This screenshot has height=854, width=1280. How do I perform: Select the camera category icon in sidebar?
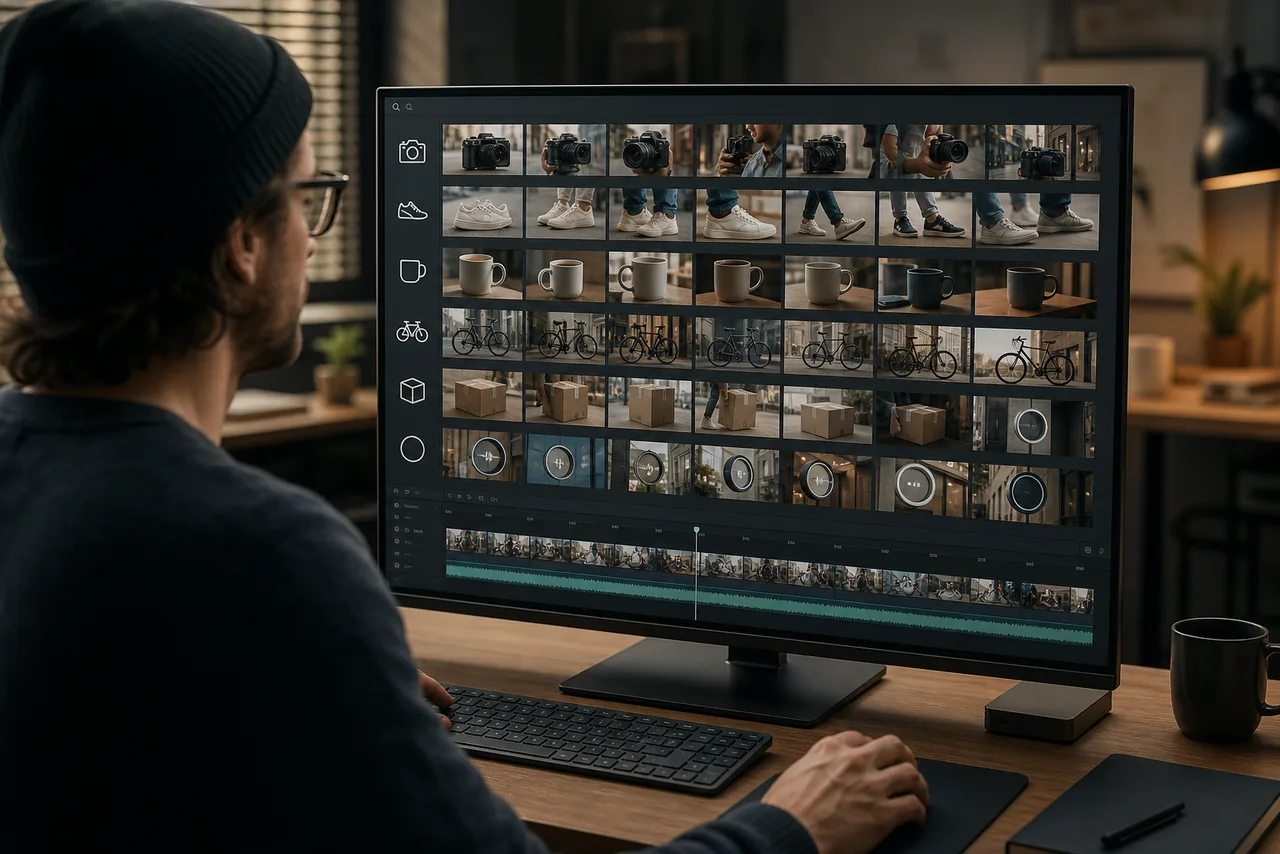pos(412,151)
